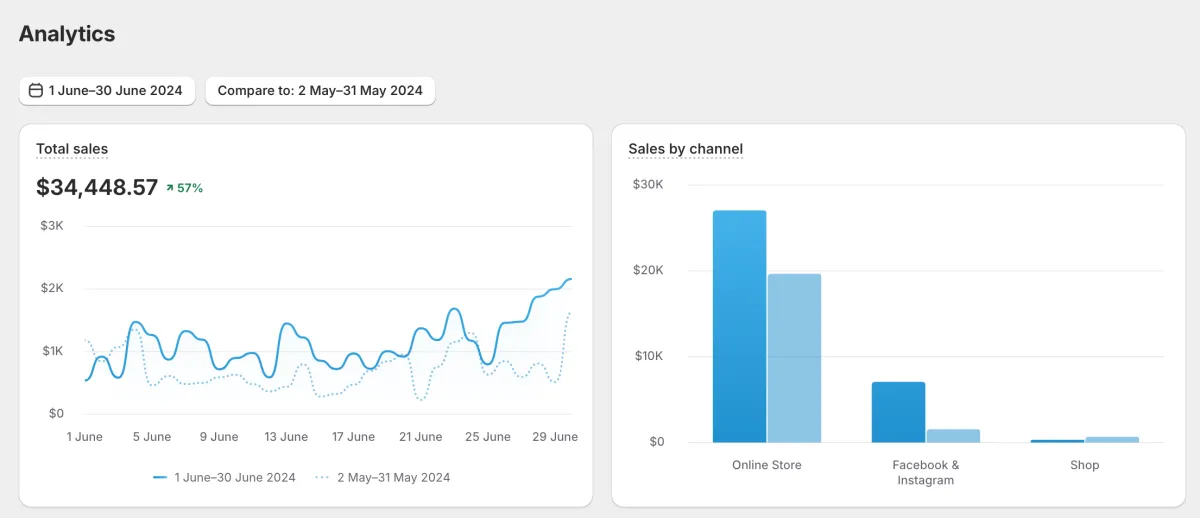The image size is (1200, 518).
Task: Click the dark Facebook & Instagram bar
Action: 898,412
